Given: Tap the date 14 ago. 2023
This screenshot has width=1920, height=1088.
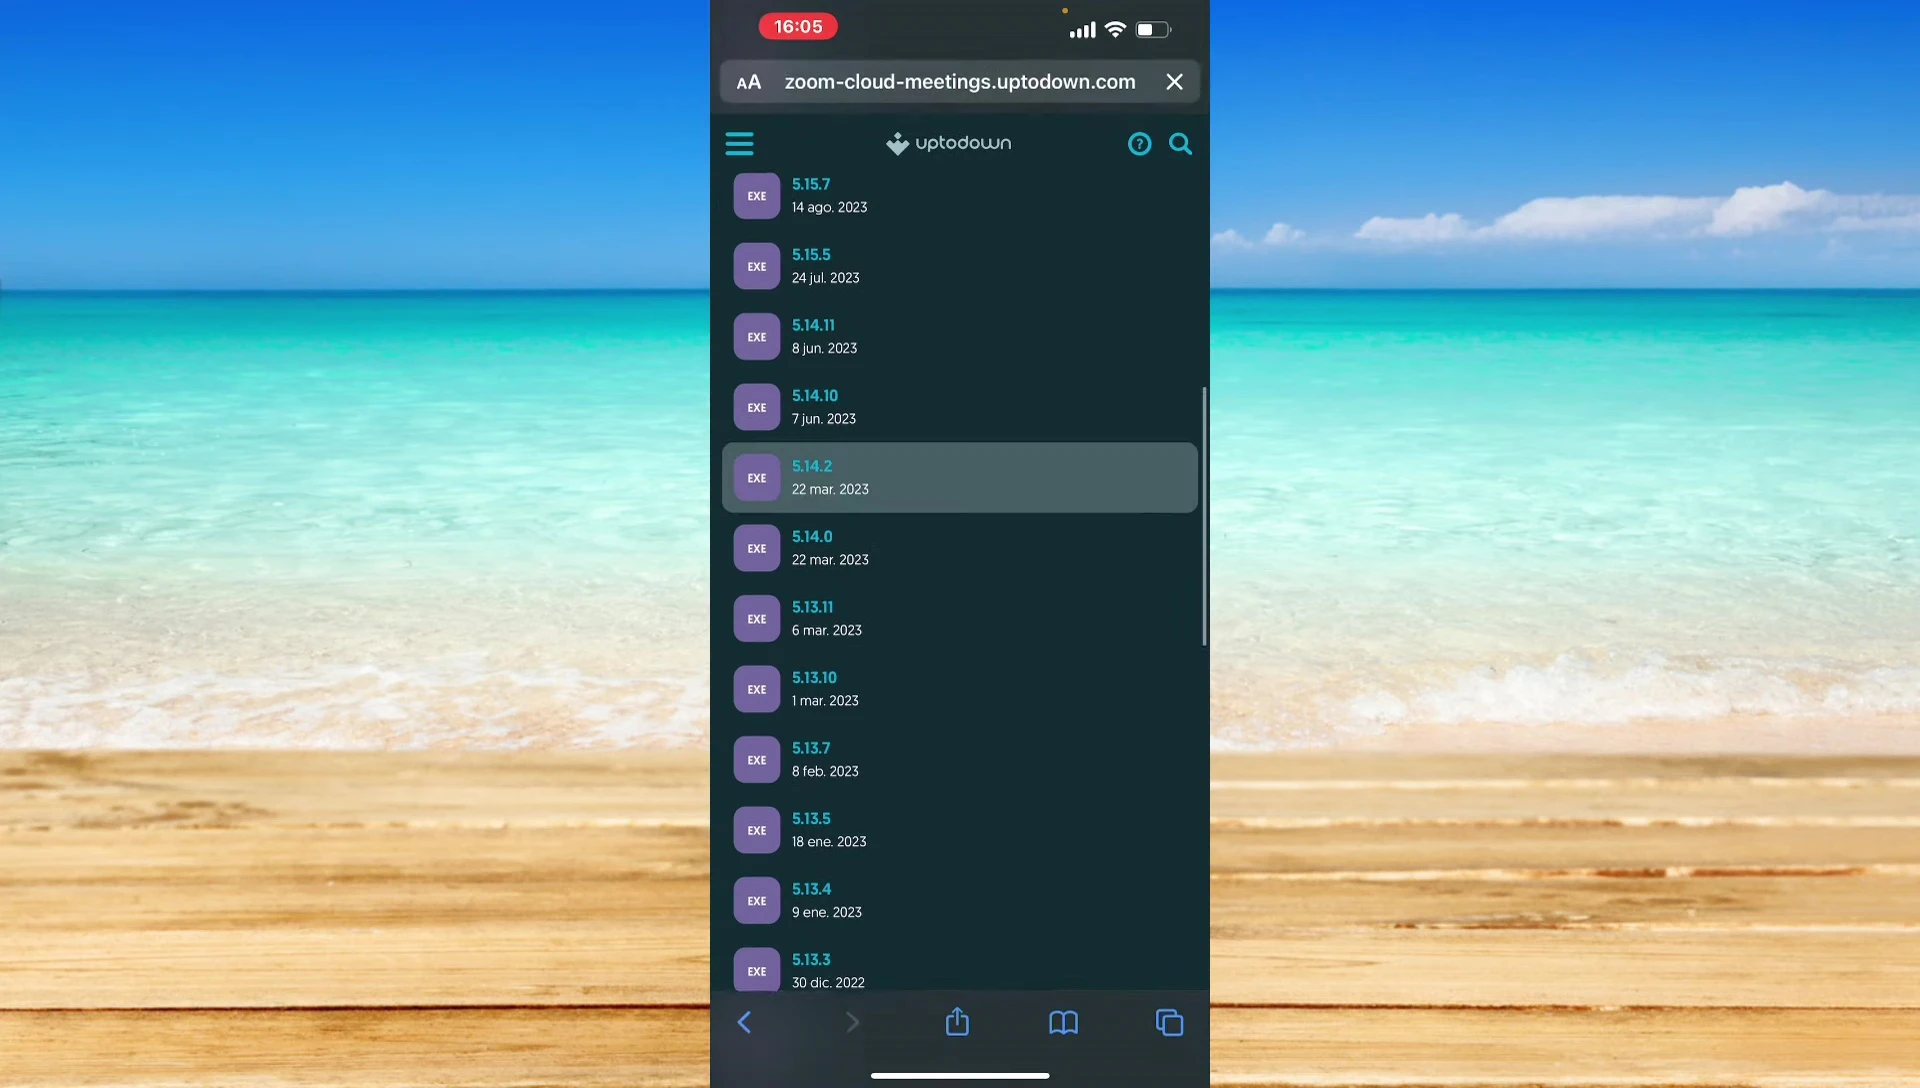Looking at the screenshot, I should click(829, 207).
